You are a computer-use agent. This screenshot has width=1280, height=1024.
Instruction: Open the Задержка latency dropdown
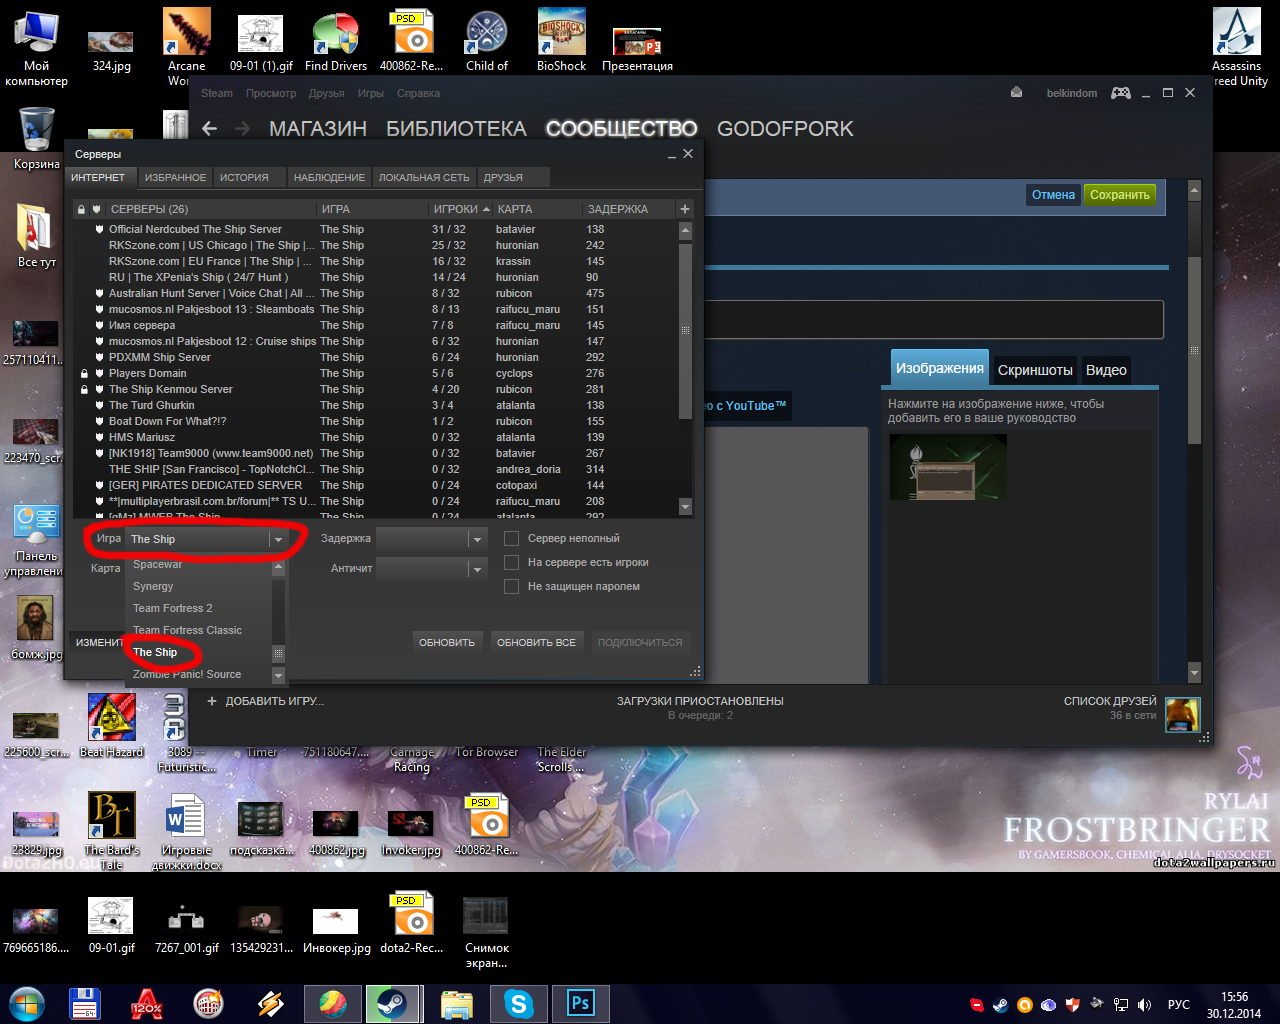(431, 539)
